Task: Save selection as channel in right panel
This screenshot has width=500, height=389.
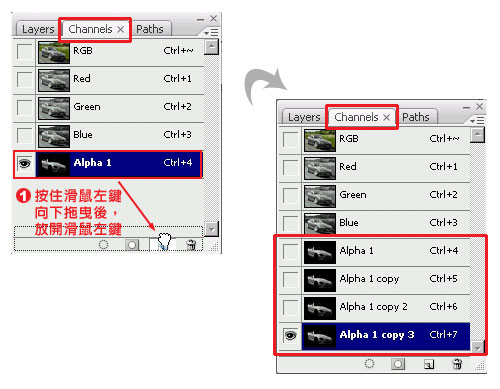Action: [398, 364]
